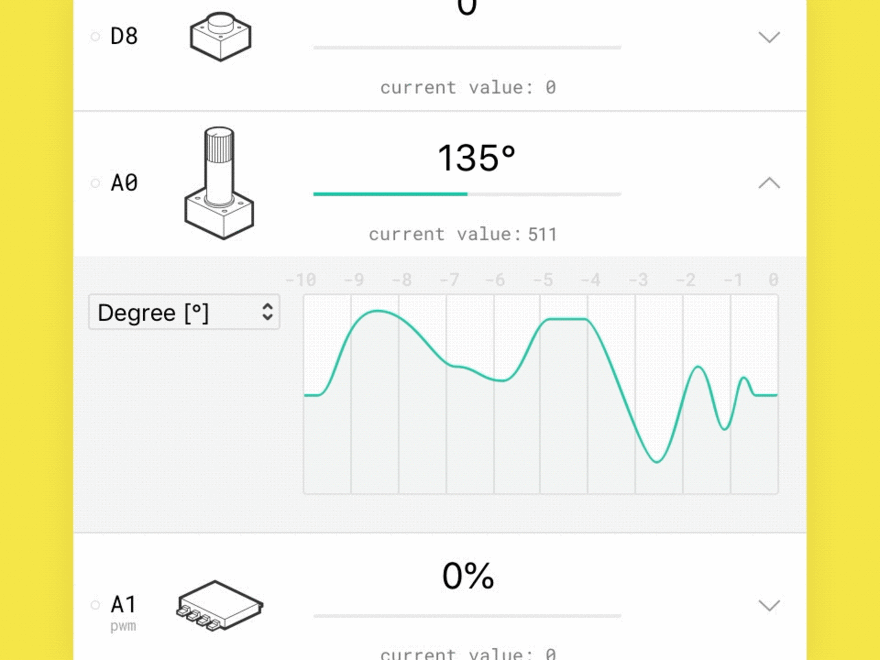Click the A0 value slider bar
Viewport: 880px width, 660px height.
[x=467, y=194]
